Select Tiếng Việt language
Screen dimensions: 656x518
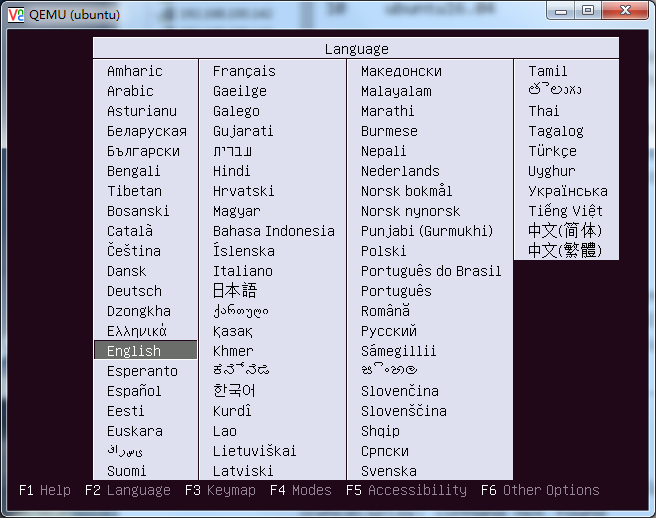[x=565, y=210]
